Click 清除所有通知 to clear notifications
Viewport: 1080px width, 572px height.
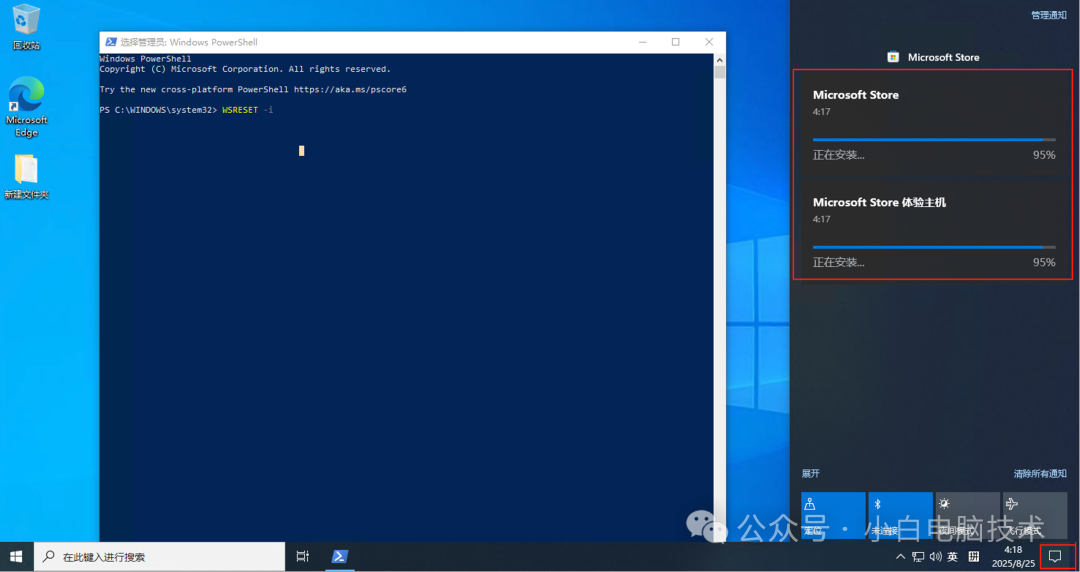pos(1040,473)
